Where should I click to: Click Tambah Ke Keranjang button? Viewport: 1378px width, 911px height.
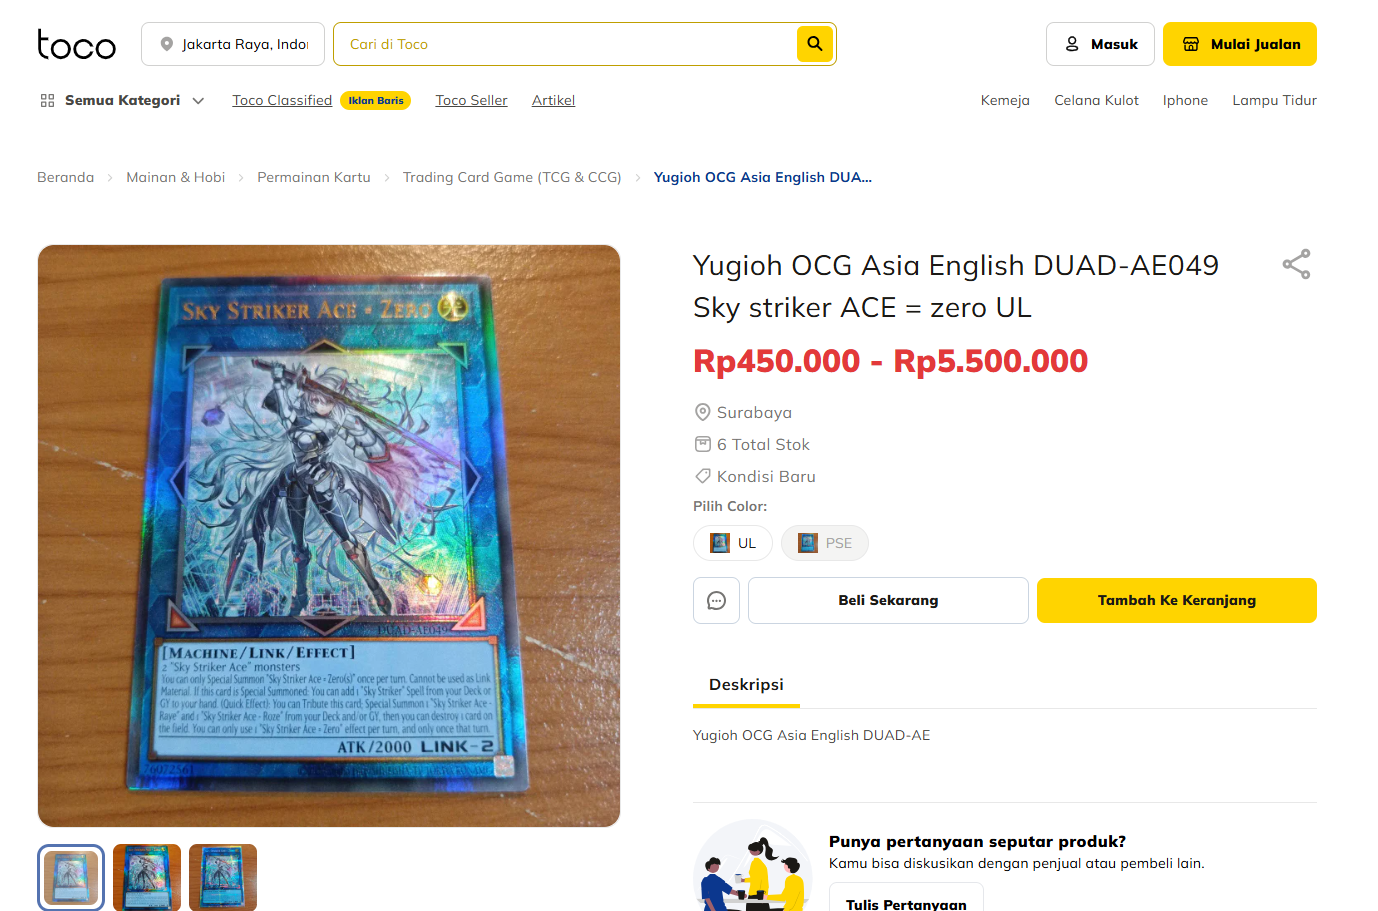pos(1177,600)
